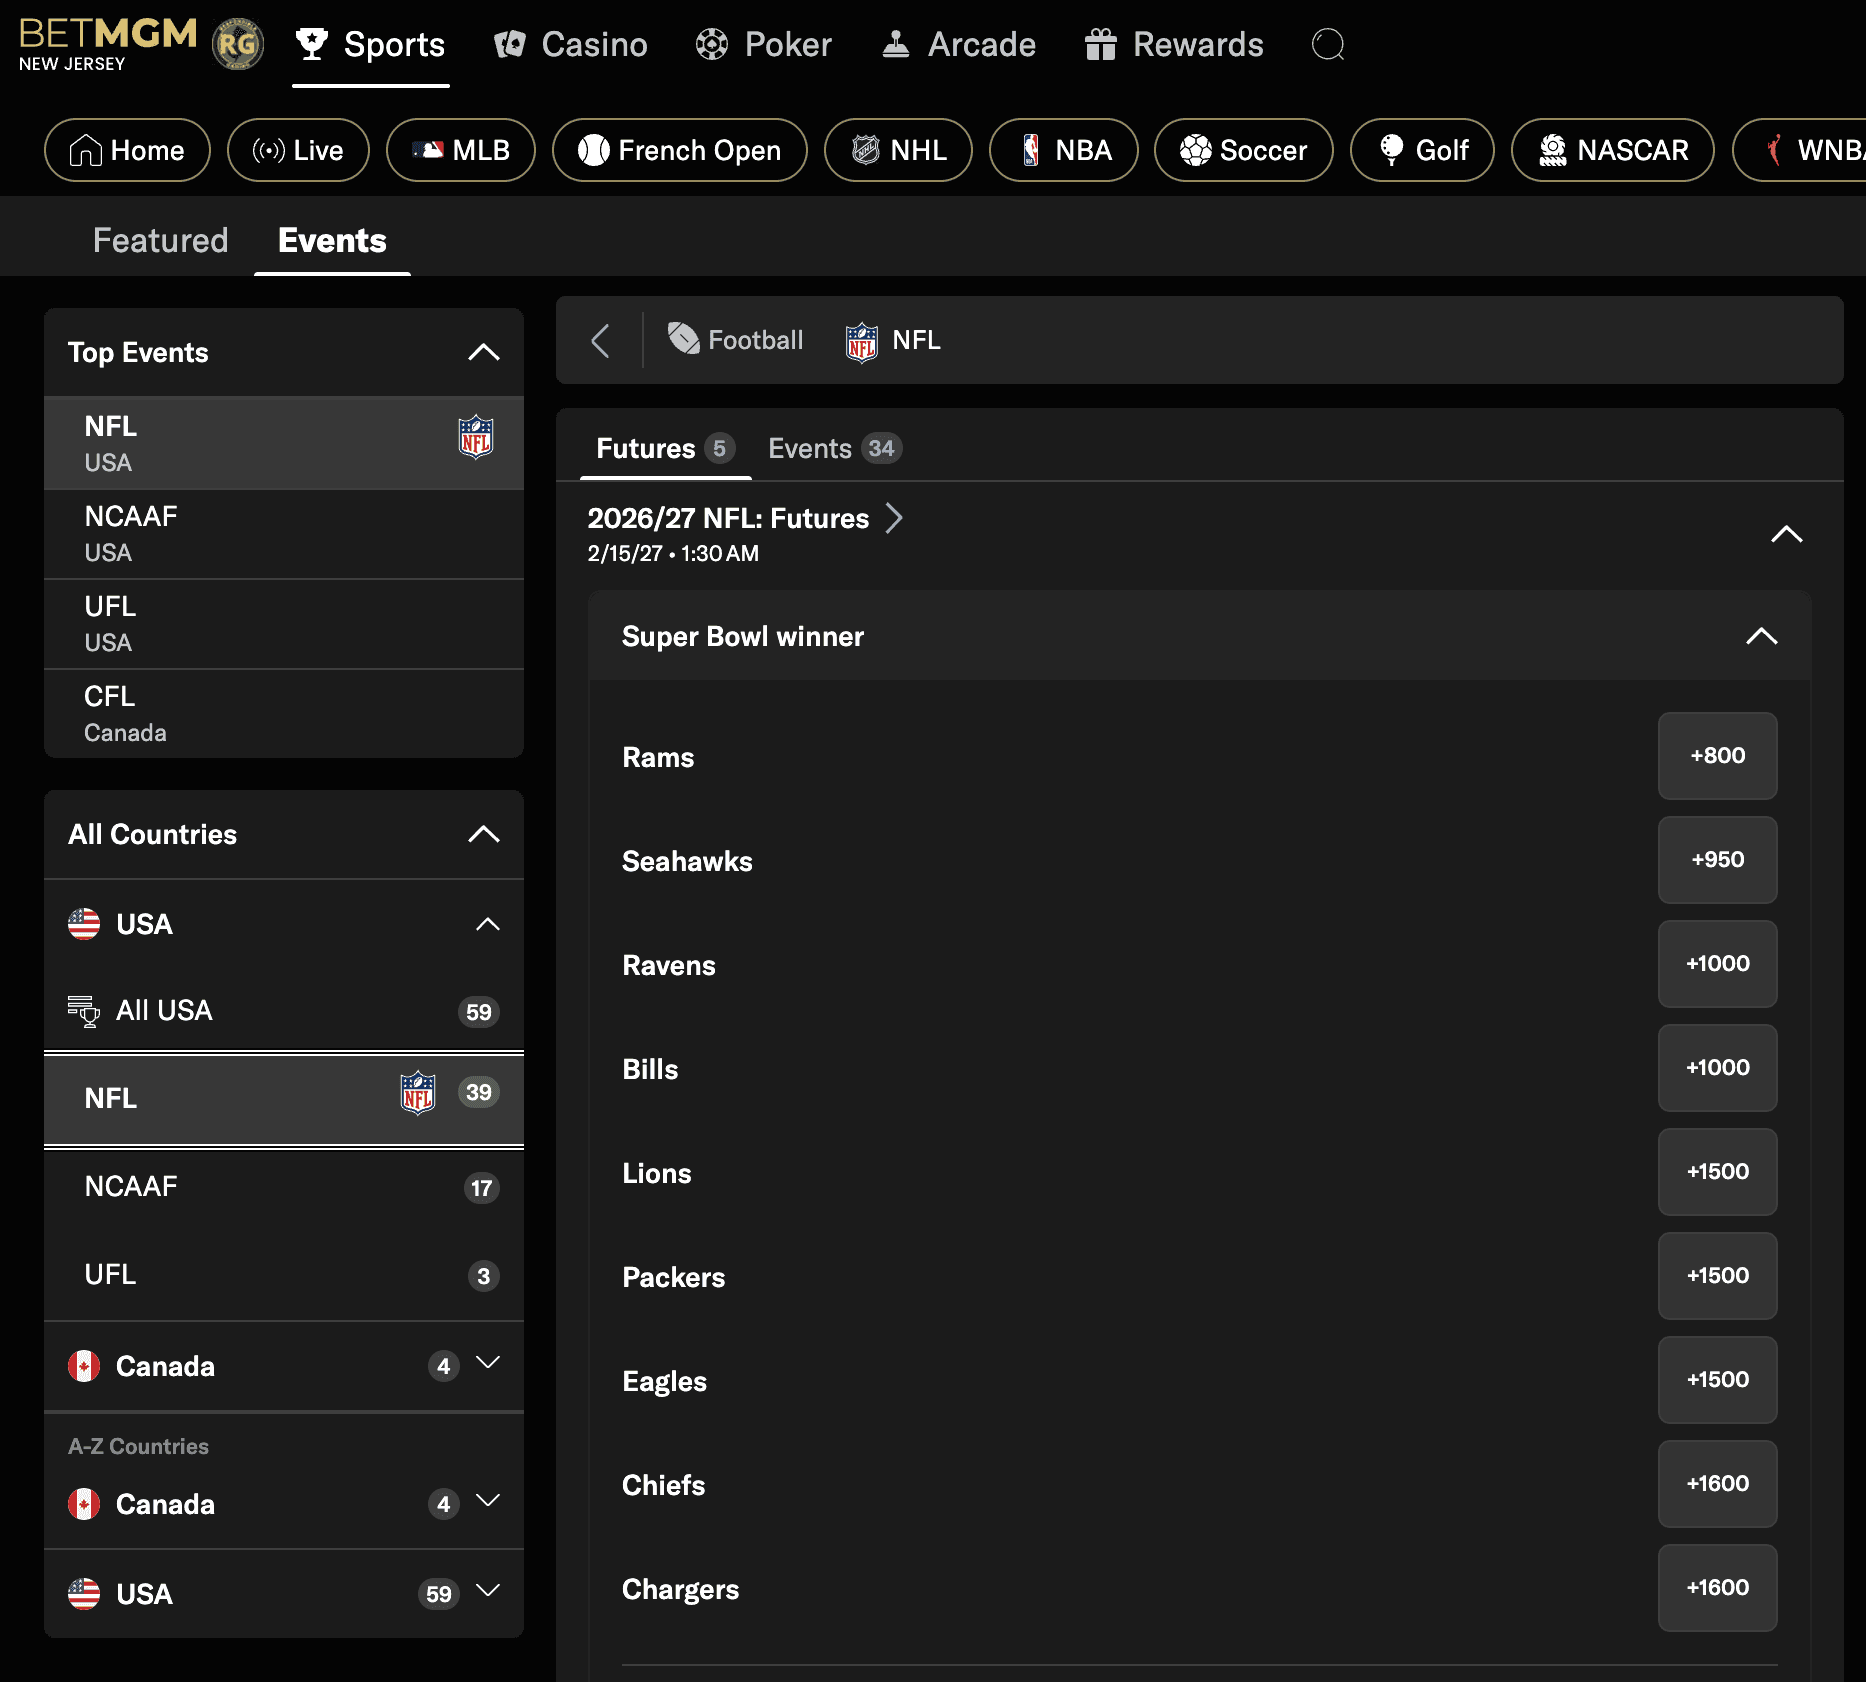Click the Live broadcast icon
This screenshot has height=1682, width=1866.
(x=269, y=150)
